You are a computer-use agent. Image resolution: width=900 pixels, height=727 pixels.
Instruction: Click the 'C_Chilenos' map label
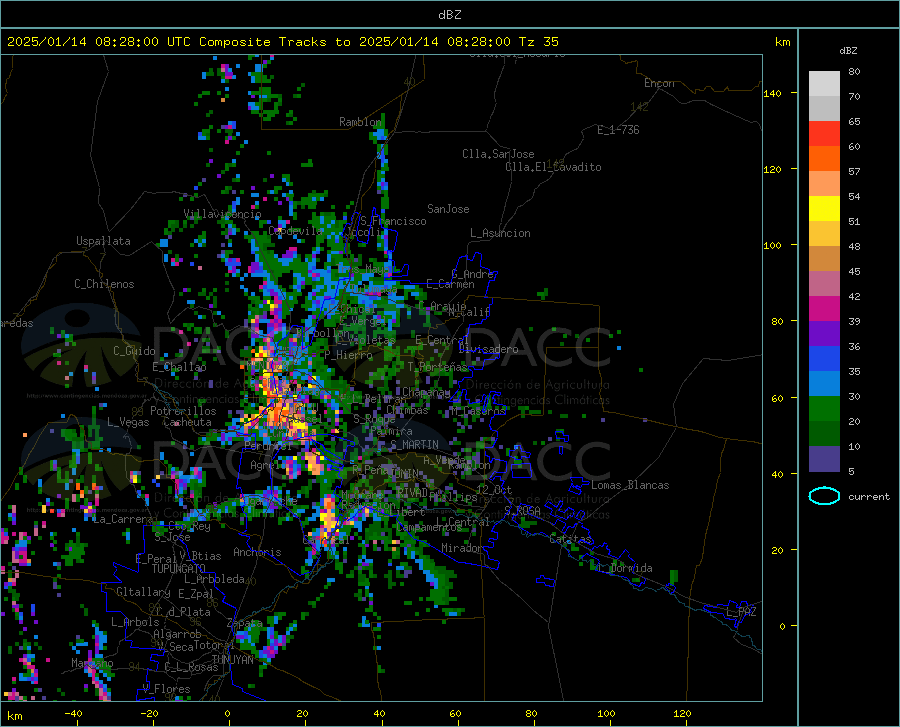(104, 284)
